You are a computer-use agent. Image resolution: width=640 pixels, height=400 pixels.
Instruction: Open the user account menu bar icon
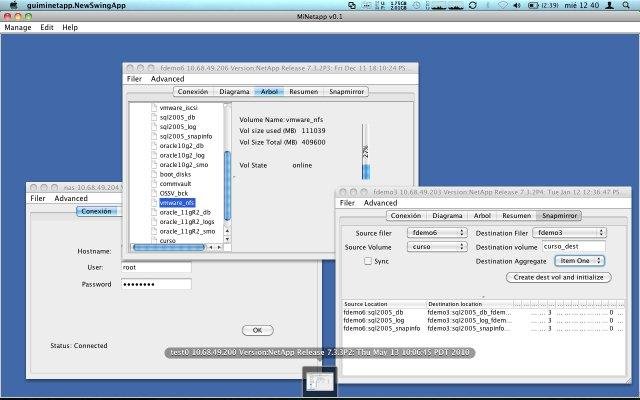point(610,5)
